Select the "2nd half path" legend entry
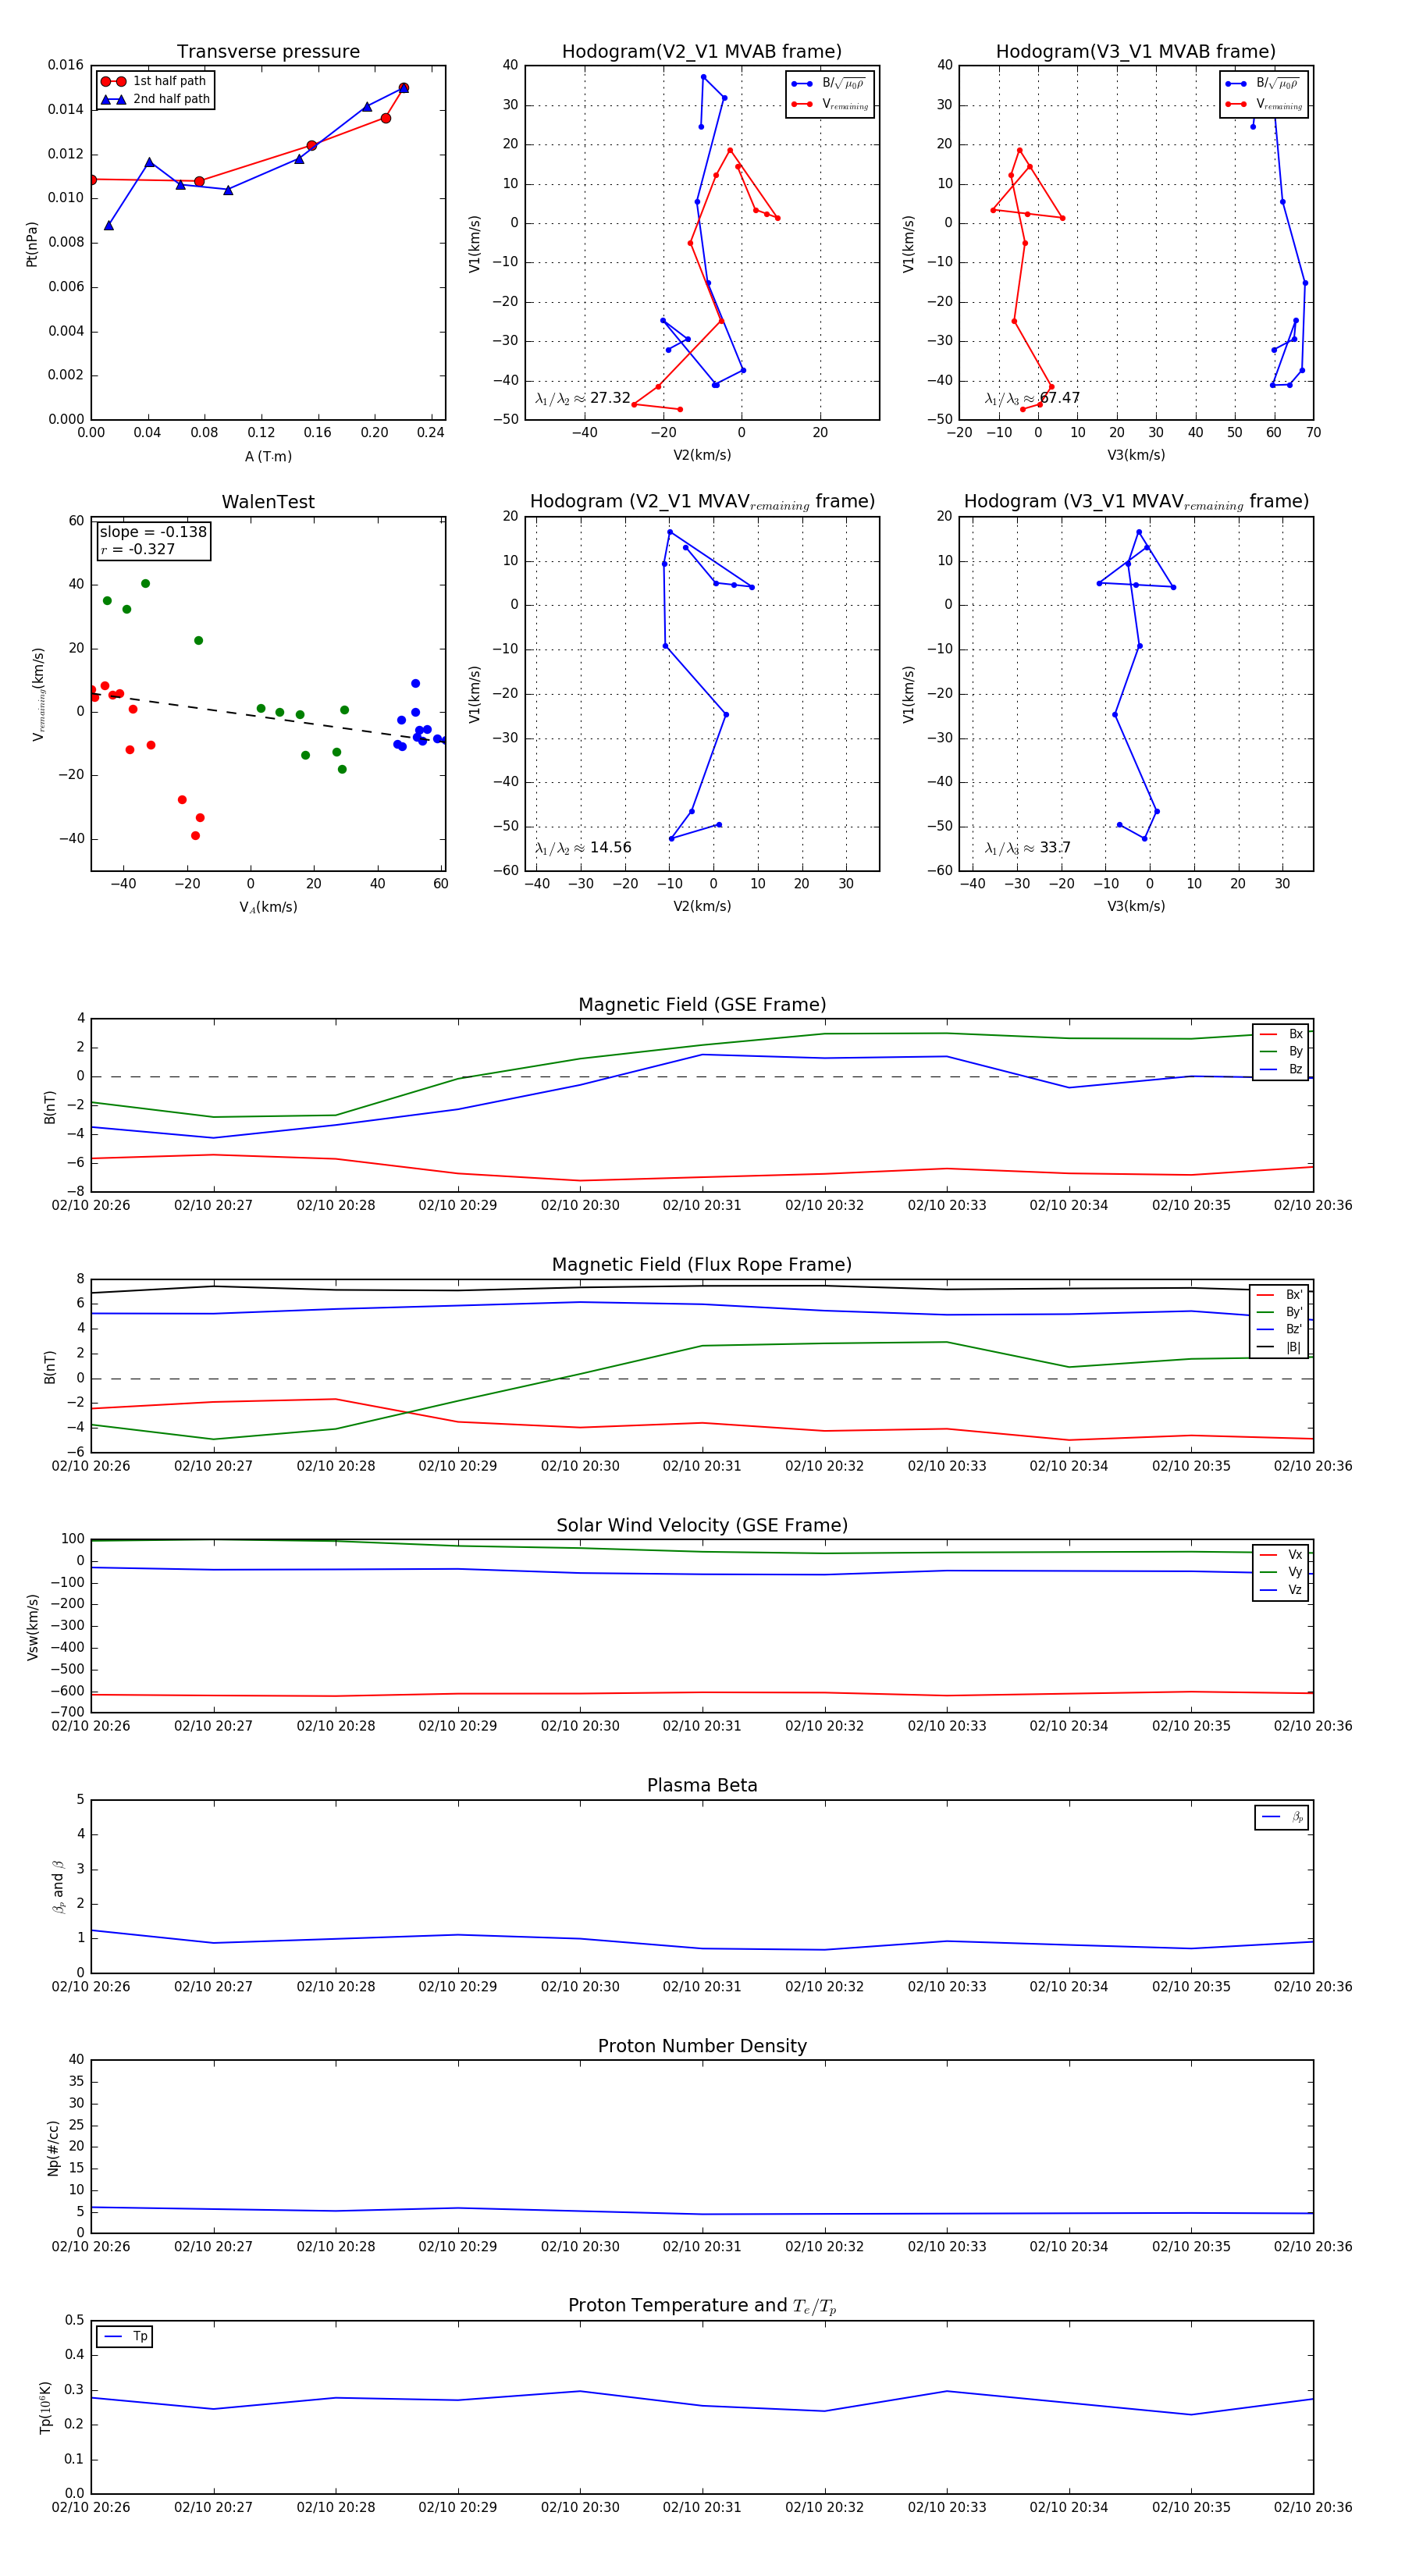 coord(156,99)
